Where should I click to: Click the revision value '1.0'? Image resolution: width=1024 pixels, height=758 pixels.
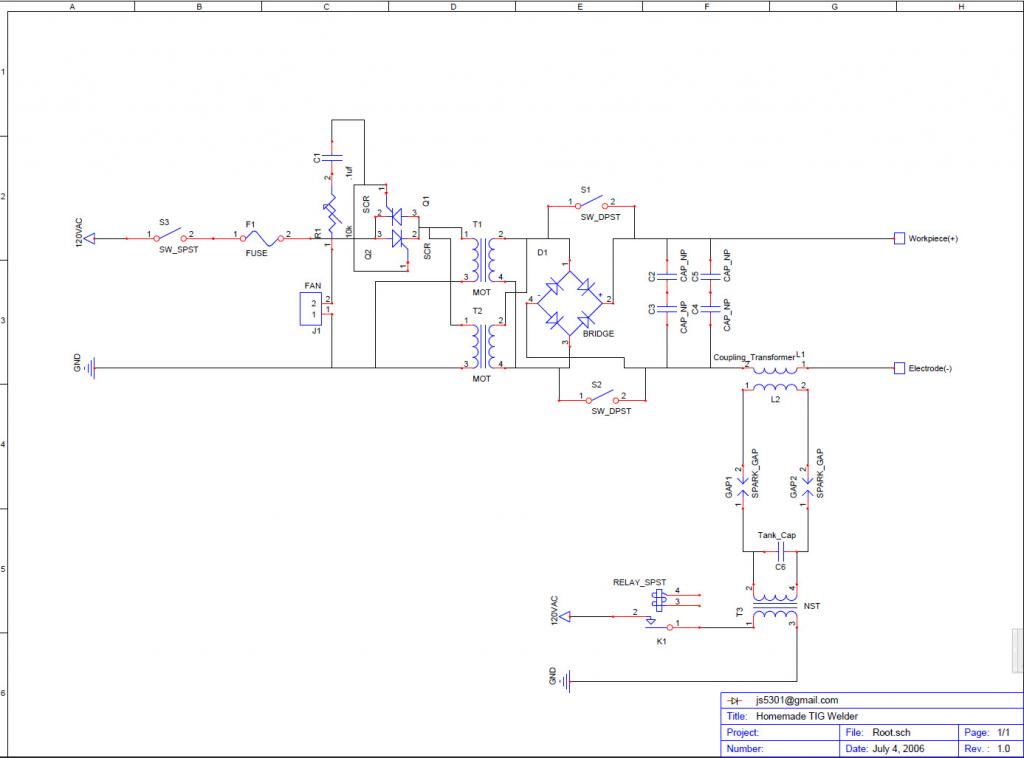pyautogui.click(x=1003, y=749)
